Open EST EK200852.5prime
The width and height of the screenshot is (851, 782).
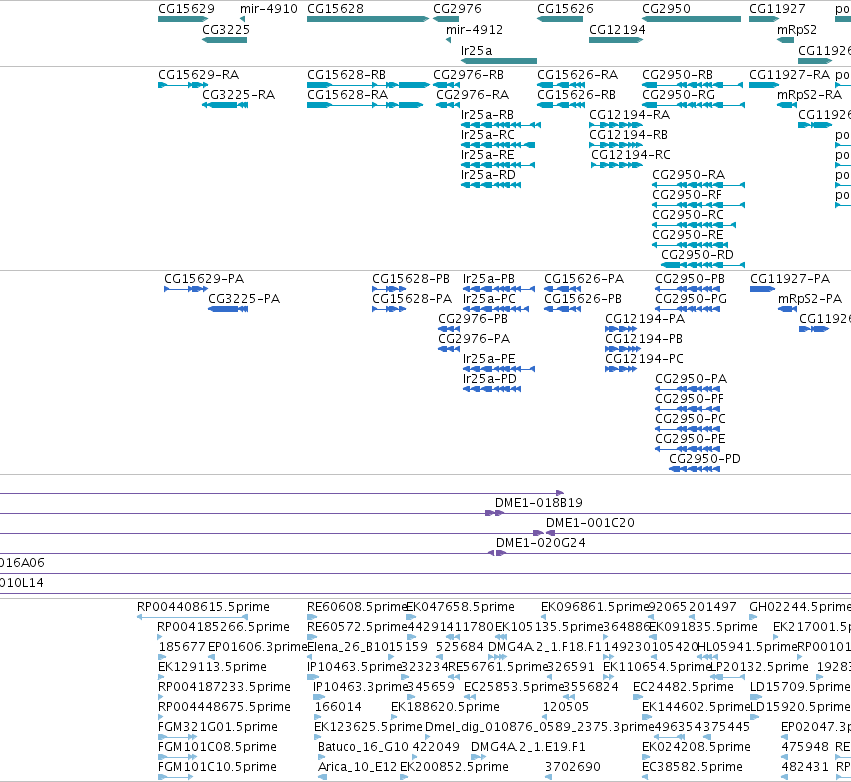[x=454, y=767]
